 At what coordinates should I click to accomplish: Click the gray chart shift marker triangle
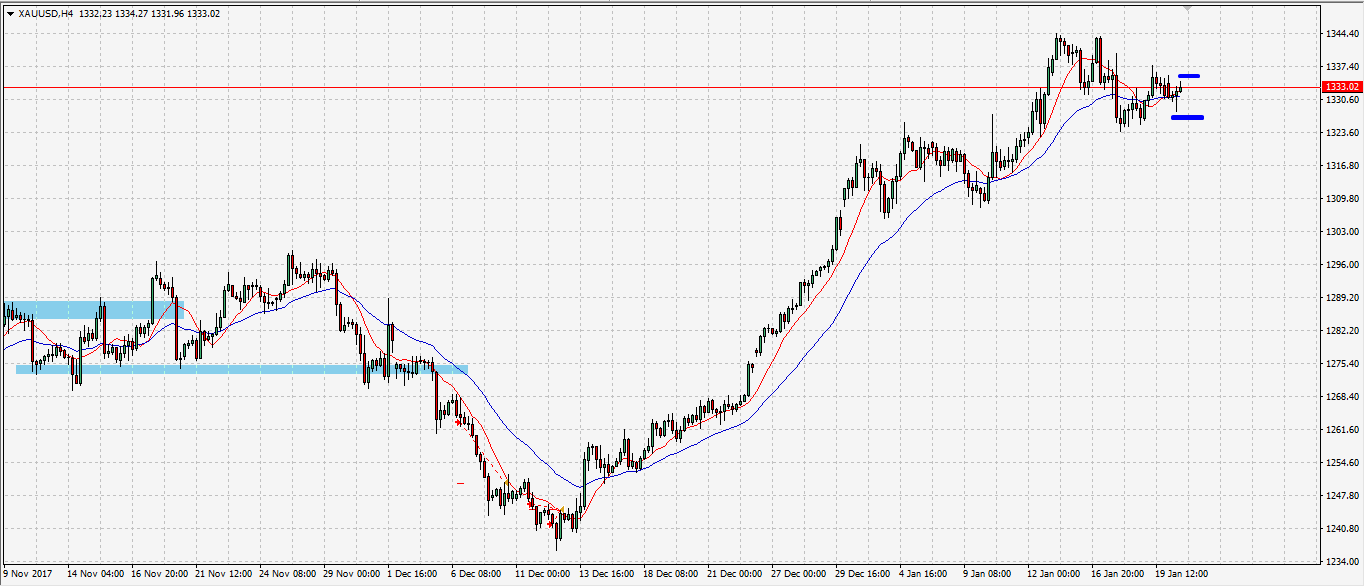pyautogui.click(x=1187, y=8)
